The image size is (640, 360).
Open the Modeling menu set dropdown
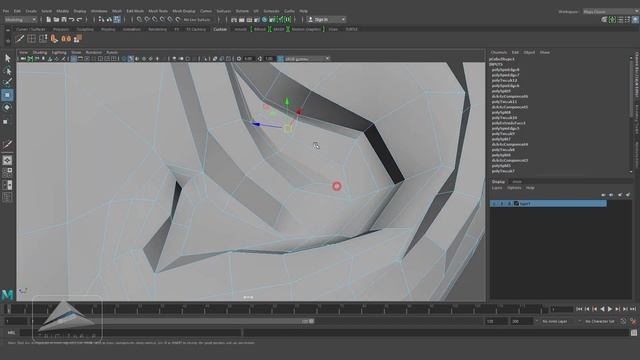coord(20,20)
